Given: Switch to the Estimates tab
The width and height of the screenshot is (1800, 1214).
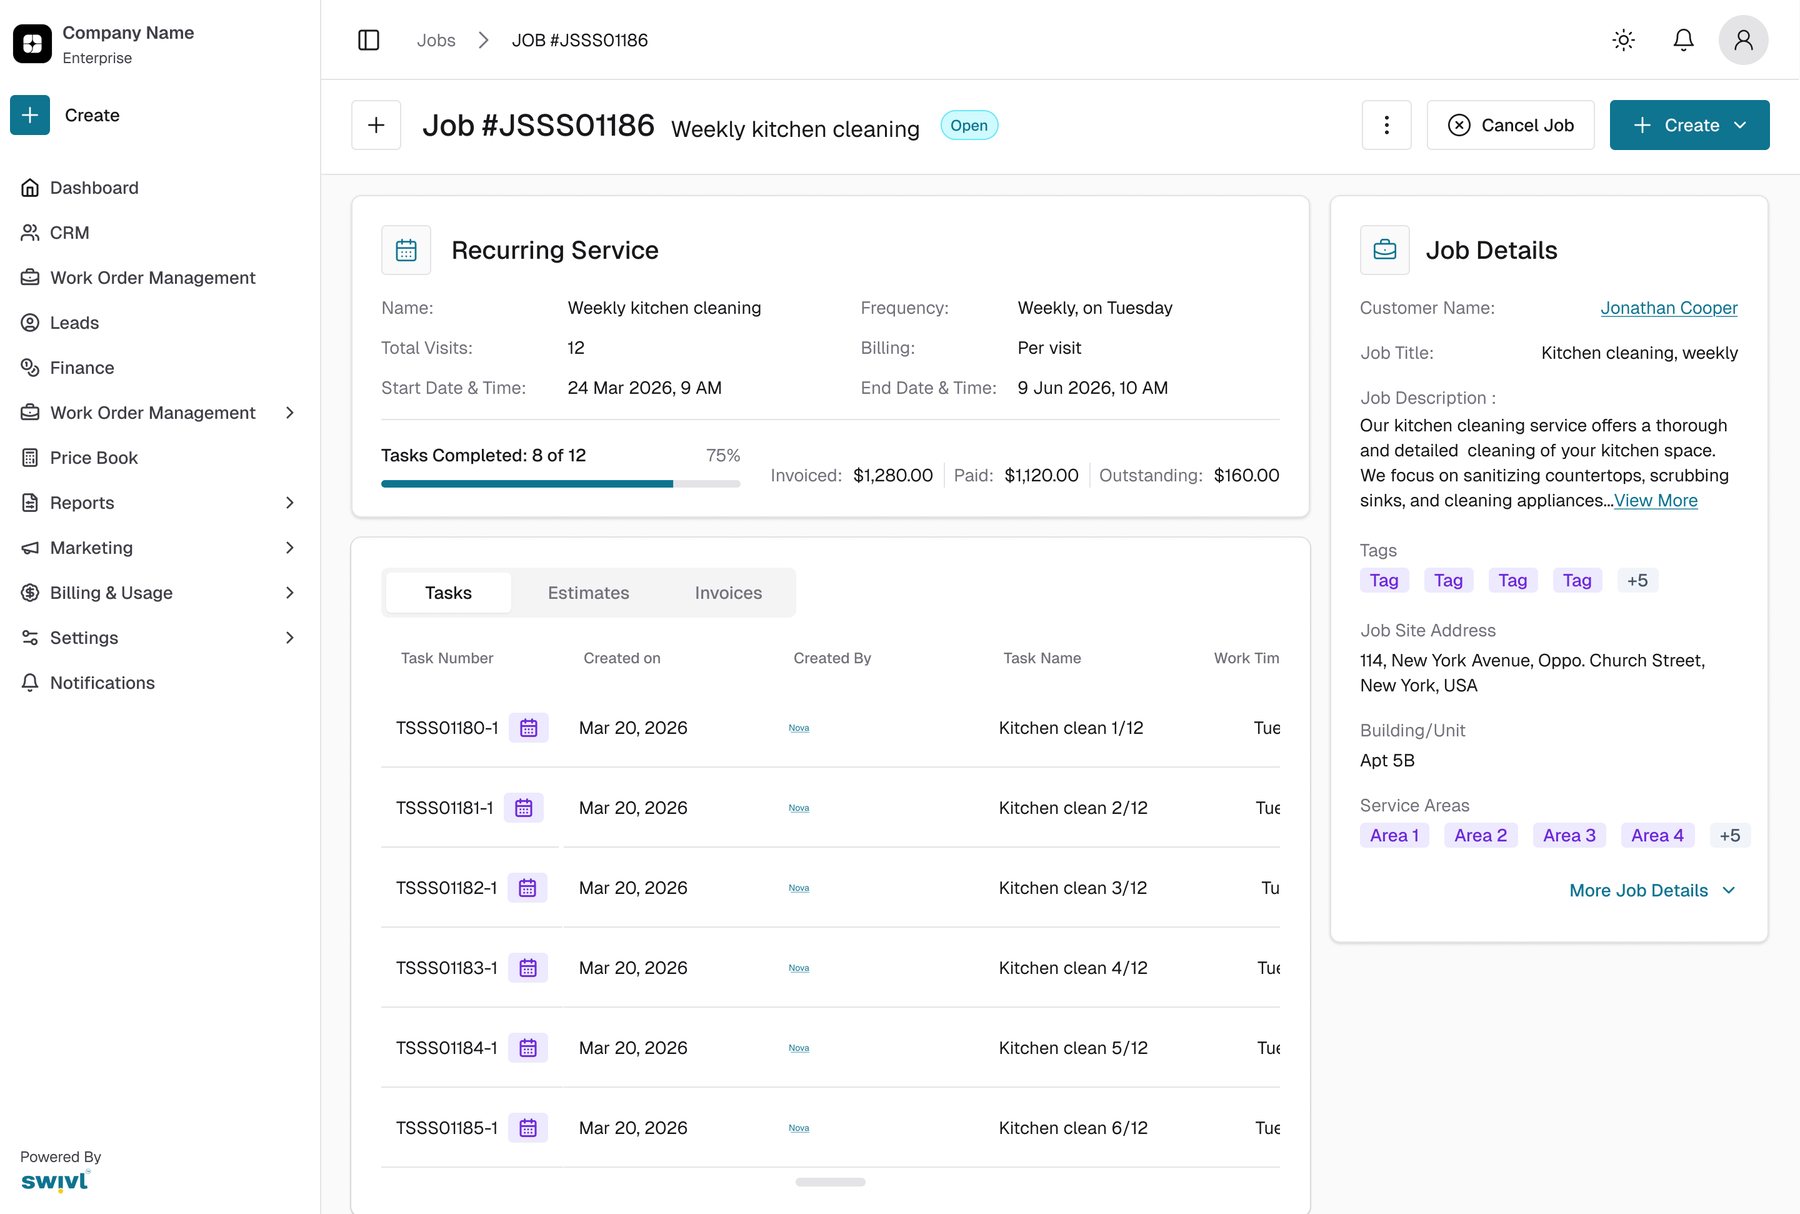Looking at the screenshot, I should point(588,593).
